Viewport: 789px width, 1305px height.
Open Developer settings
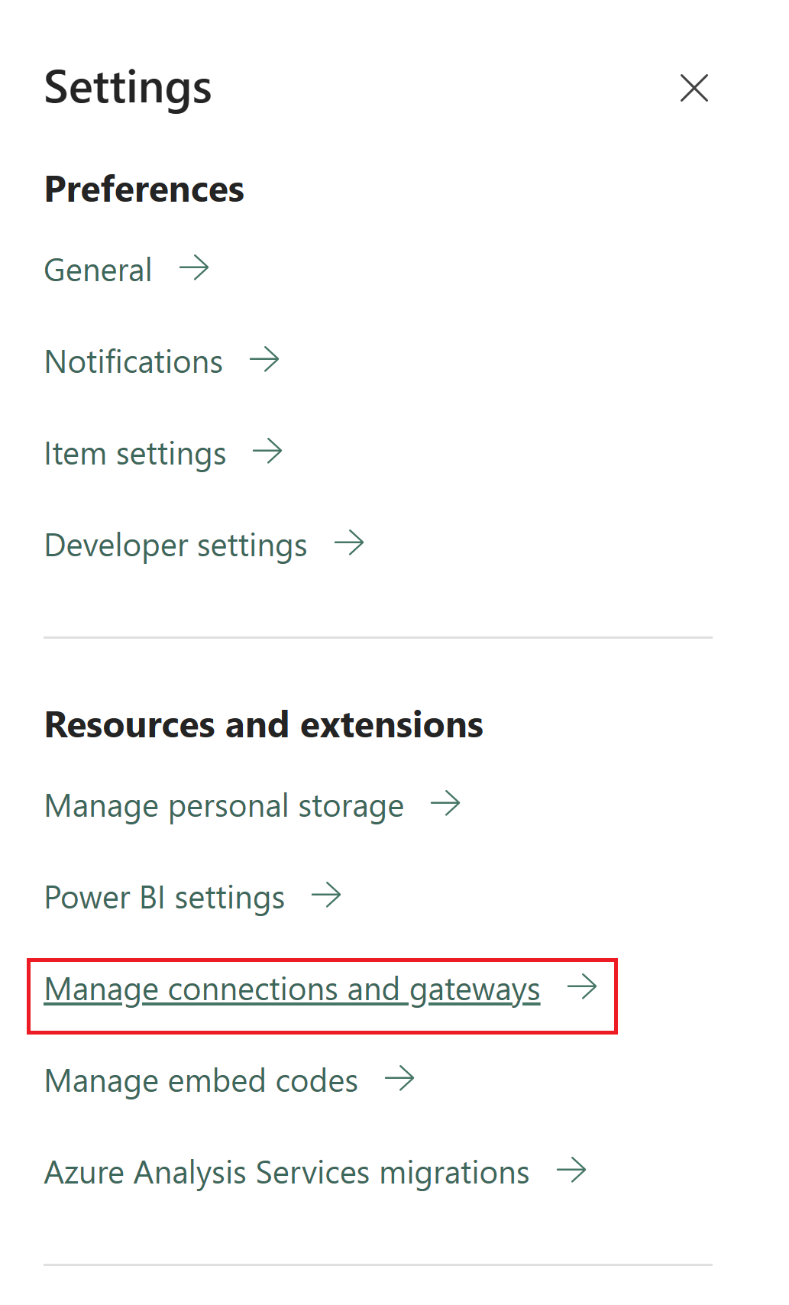175,543
